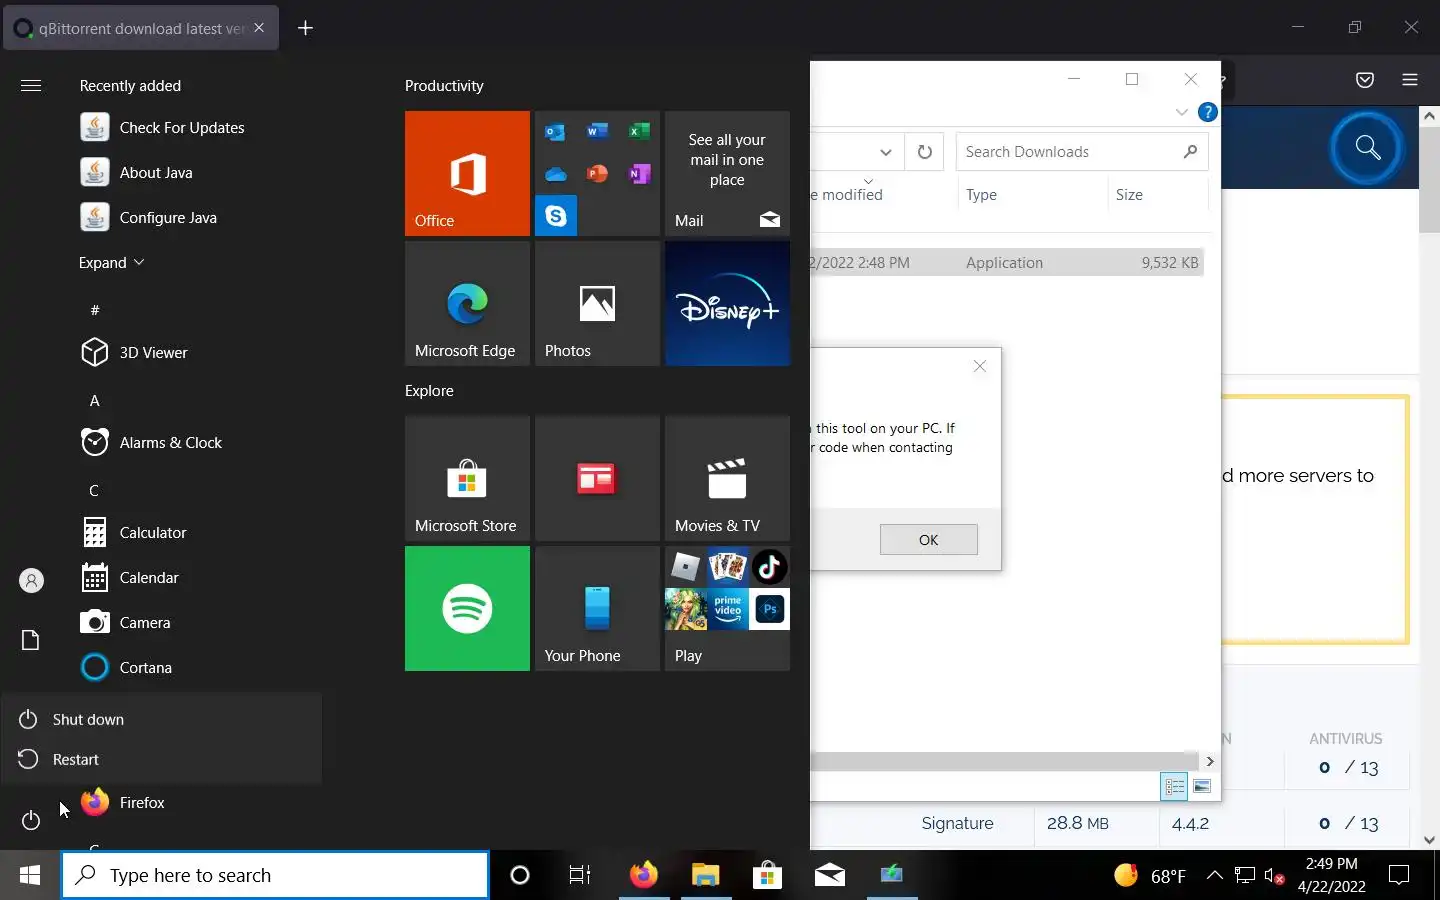
Task: Sort files by the Type column
Action: (1031, 195)
